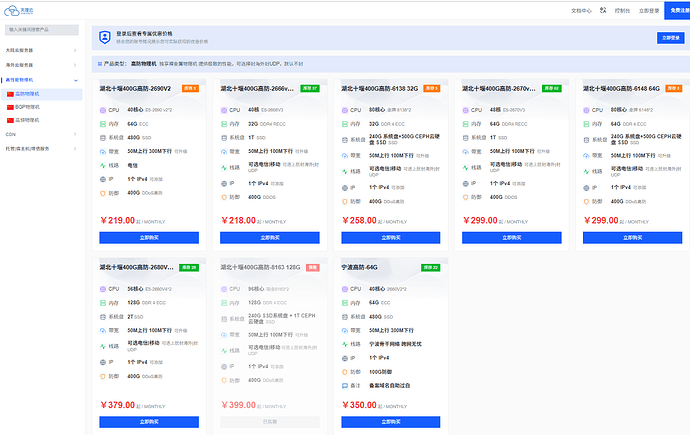The image size is (690, 435).
Task: Click the sold-out badge on 8163 128G card
Action: tap(312, 267)
